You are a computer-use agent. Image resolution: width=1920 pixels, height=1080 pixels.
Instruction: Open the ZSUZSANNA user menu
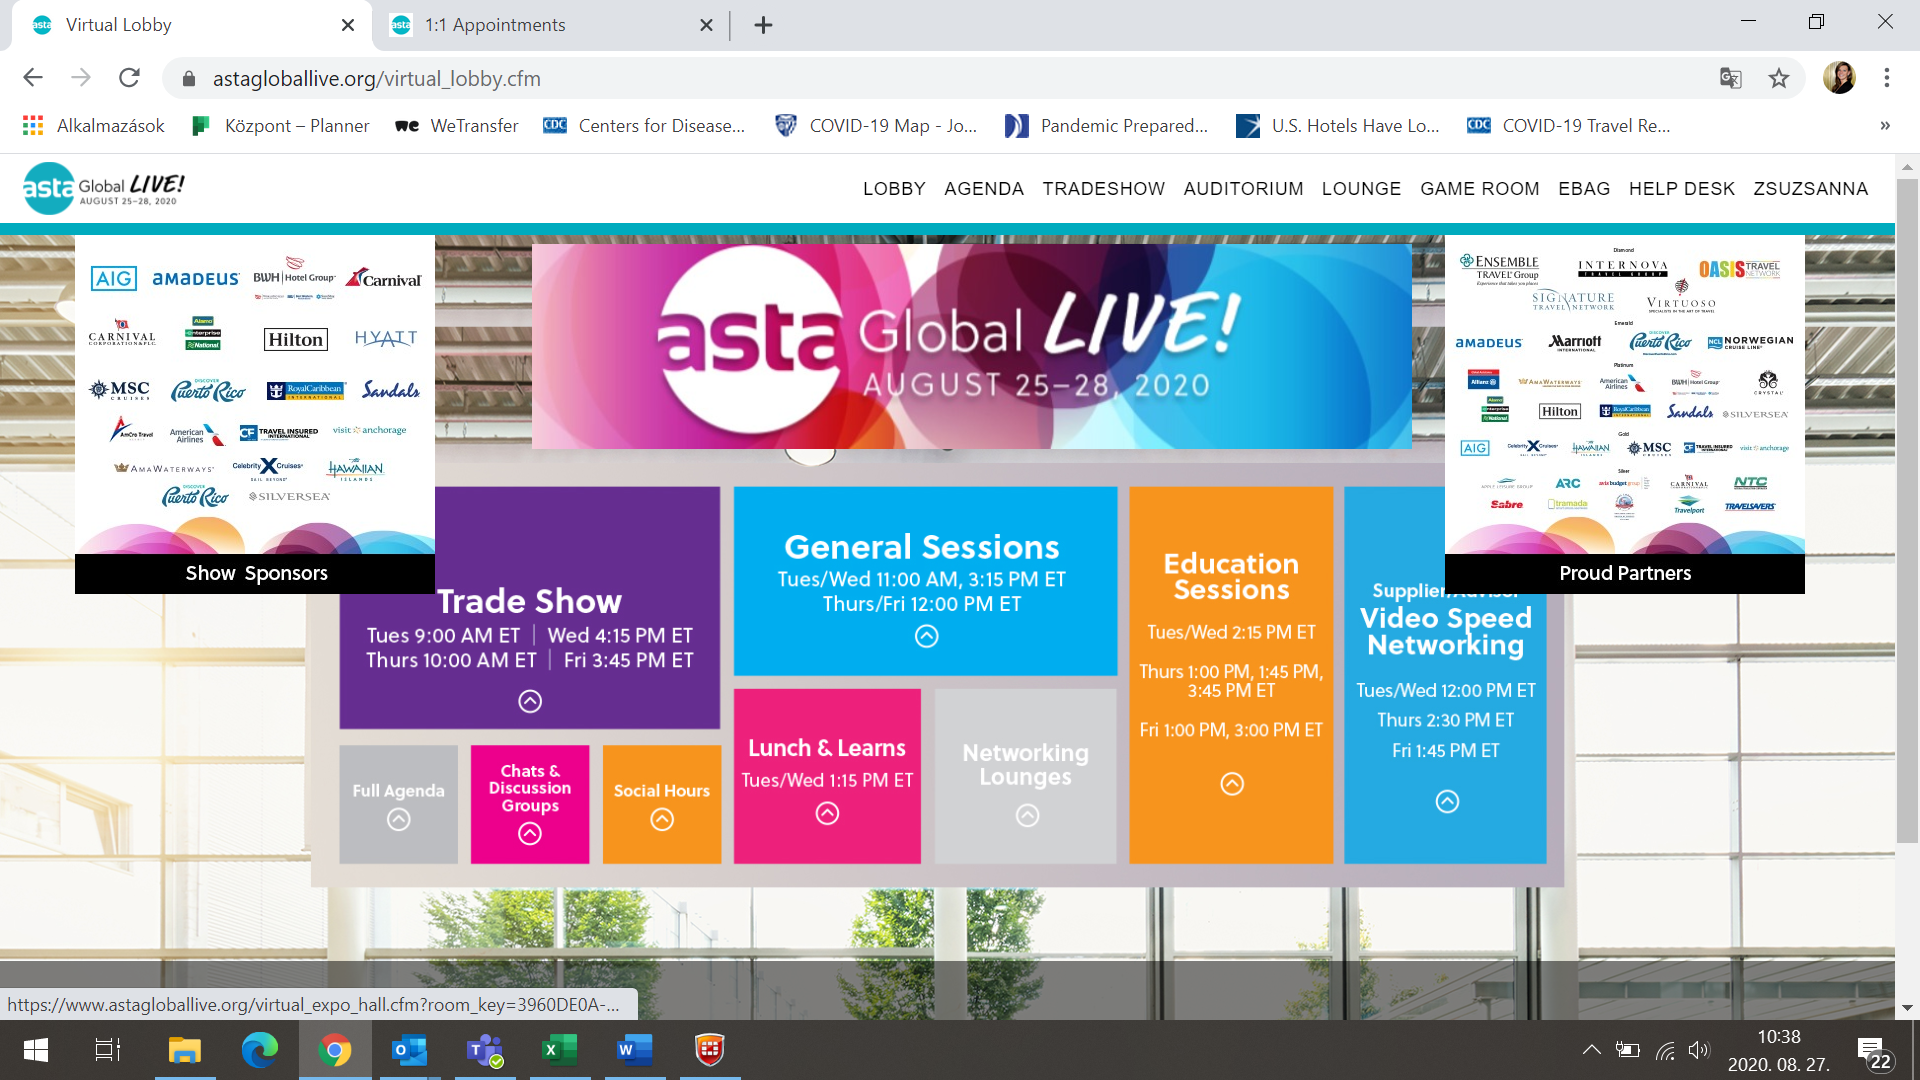pyautogui.click(x=1811, y=189)
